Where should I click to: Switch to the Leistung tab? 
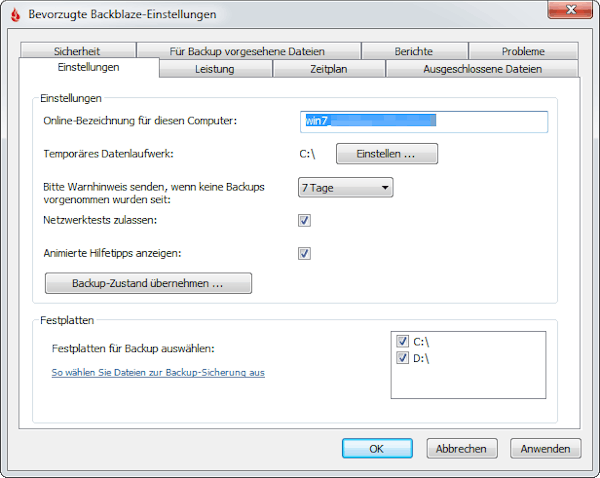[x=215, y=69]
